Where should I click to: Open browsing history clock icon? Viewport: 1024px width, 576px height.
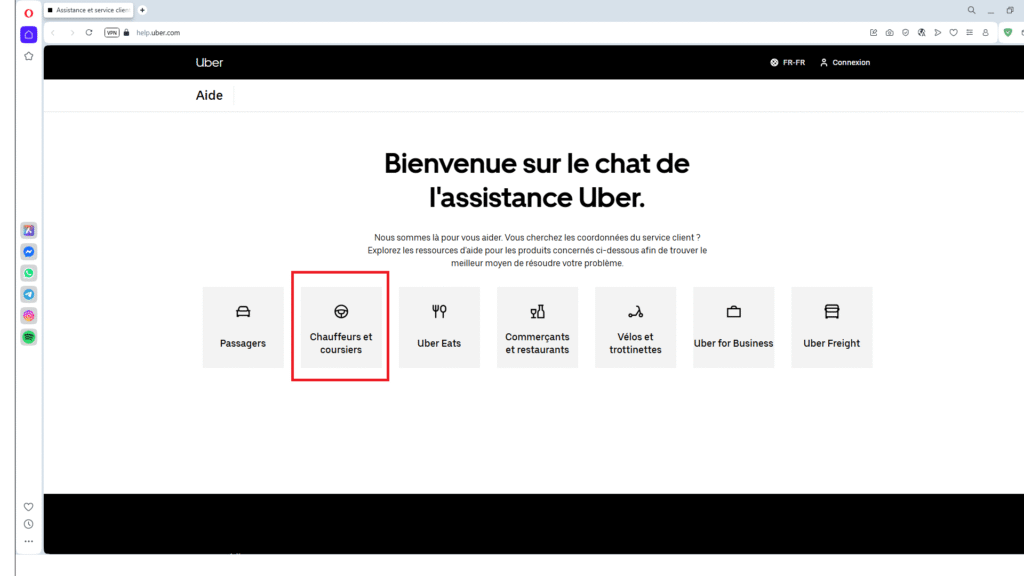(x=29, y=524)
